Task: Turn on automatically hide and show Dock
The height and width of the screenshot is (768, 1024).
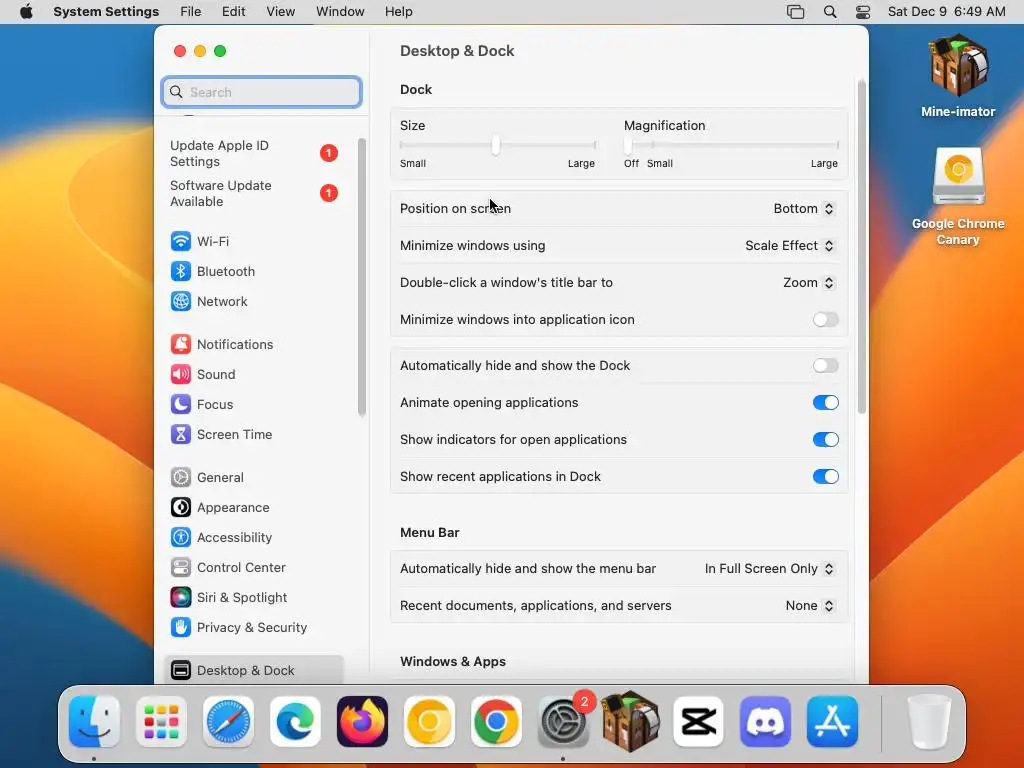Action: (825, 366)
